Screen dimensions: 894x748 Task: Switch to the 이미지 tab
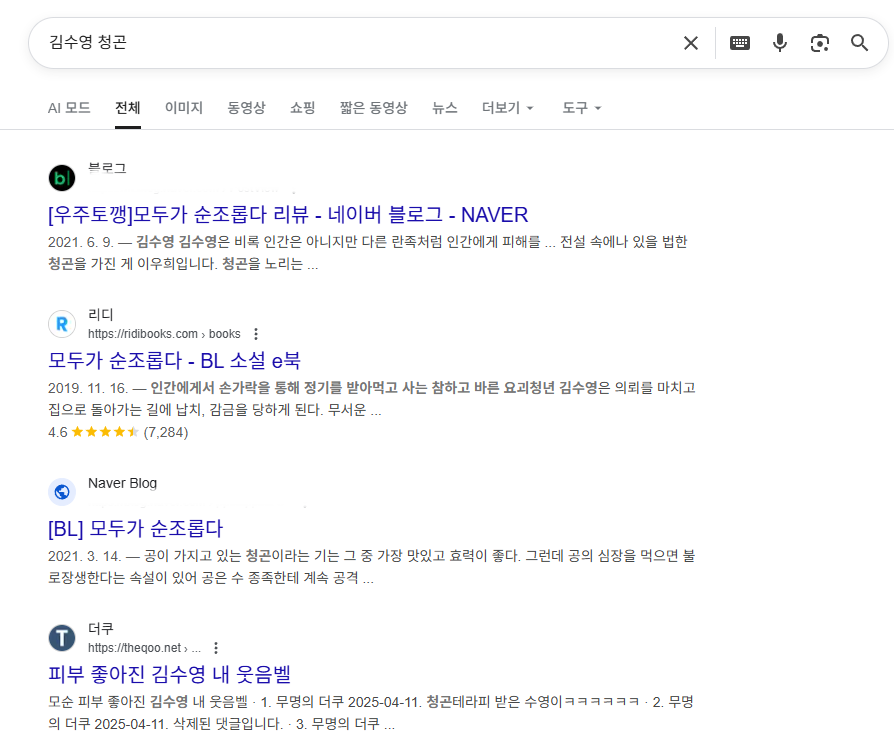click(x=184, y=108)
